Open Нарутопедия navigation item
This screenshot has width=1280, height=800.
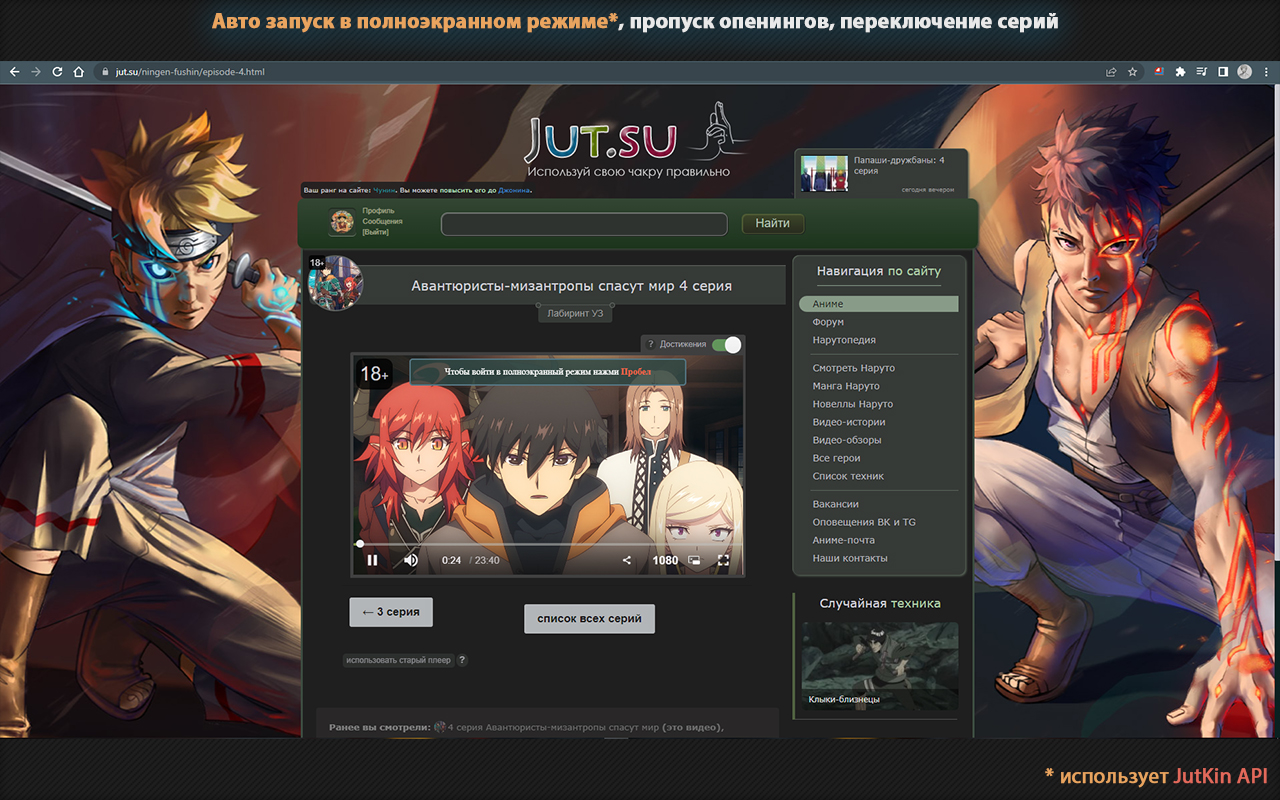pos(844,340)
